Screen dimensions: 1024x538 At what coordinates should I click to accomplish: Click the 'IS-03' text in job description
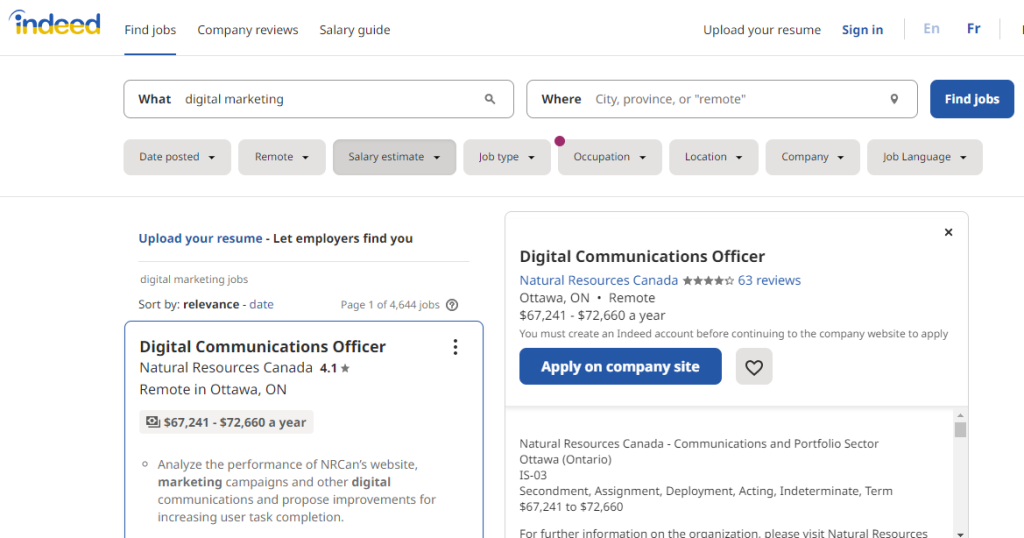pos(534,475)
